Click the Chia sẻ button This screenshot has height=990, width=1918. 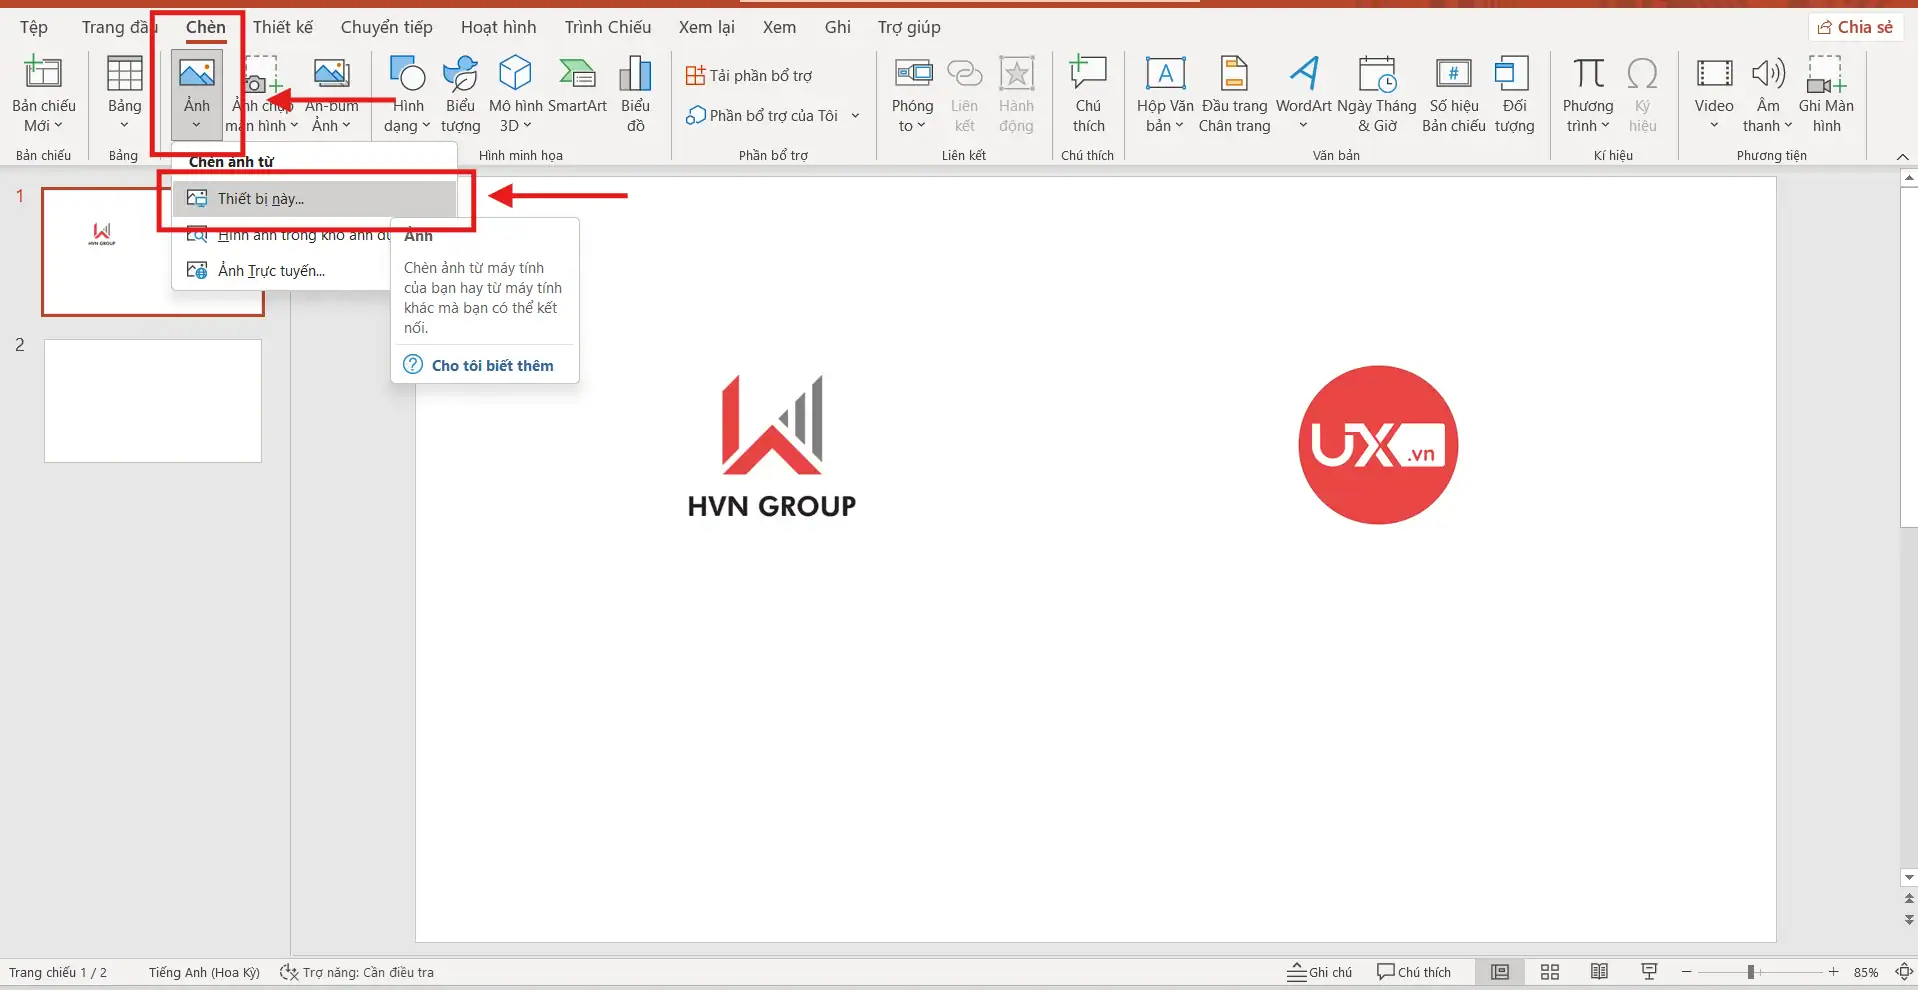point(1855,27)
